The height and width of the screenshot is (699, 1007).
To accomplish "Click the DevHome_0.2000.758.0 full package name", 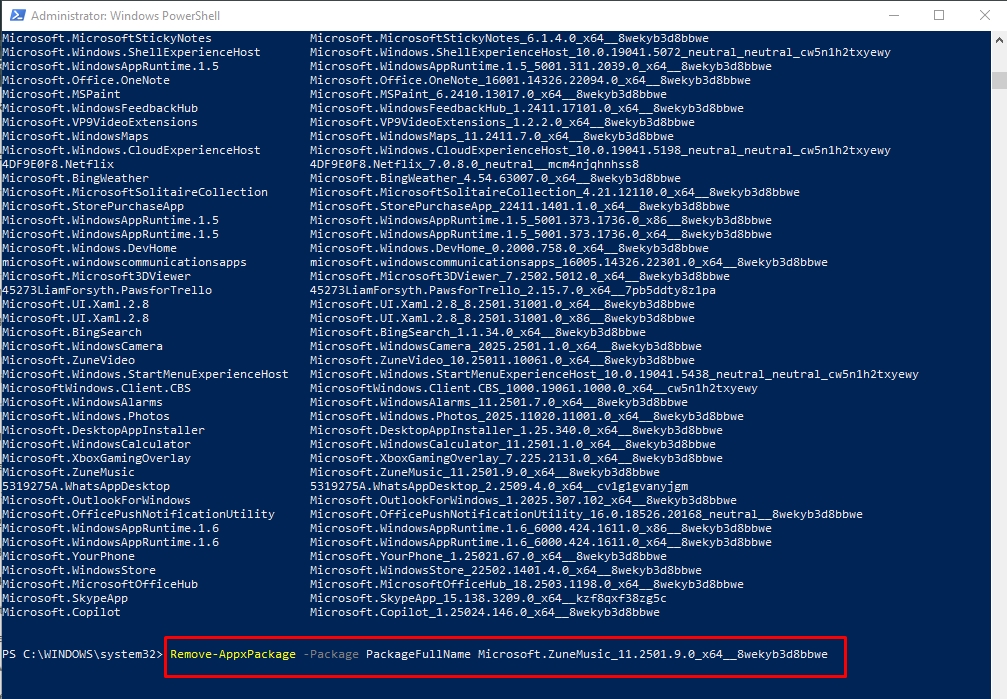I will pos(509,248).
